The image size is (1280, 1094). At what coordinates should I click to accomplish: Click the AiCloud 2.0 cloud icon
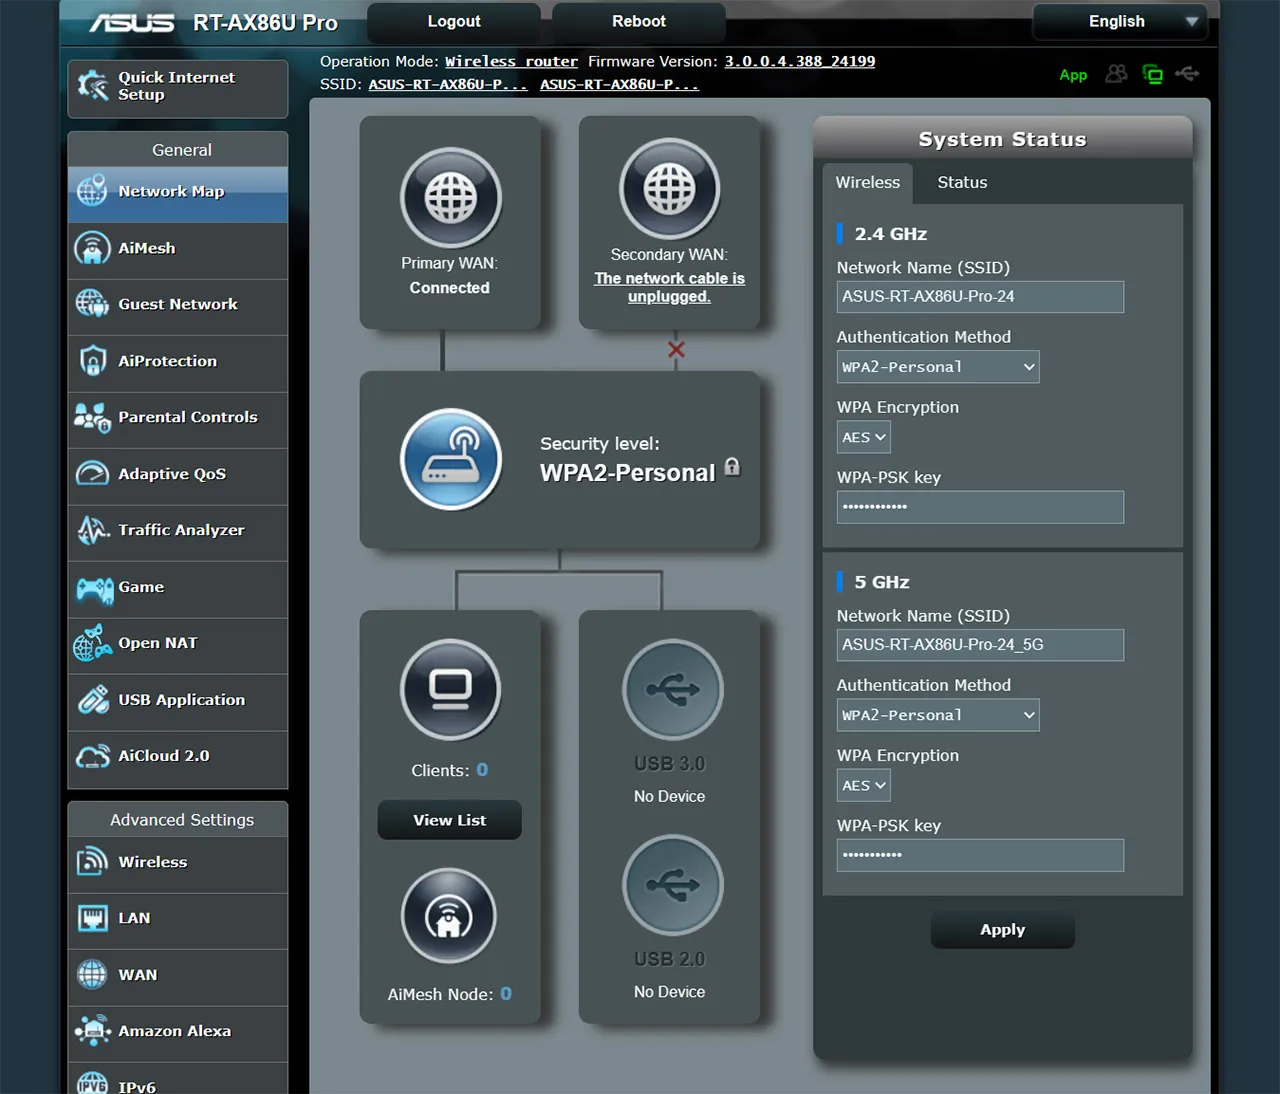pyautogui.click(x=93, y=756)
